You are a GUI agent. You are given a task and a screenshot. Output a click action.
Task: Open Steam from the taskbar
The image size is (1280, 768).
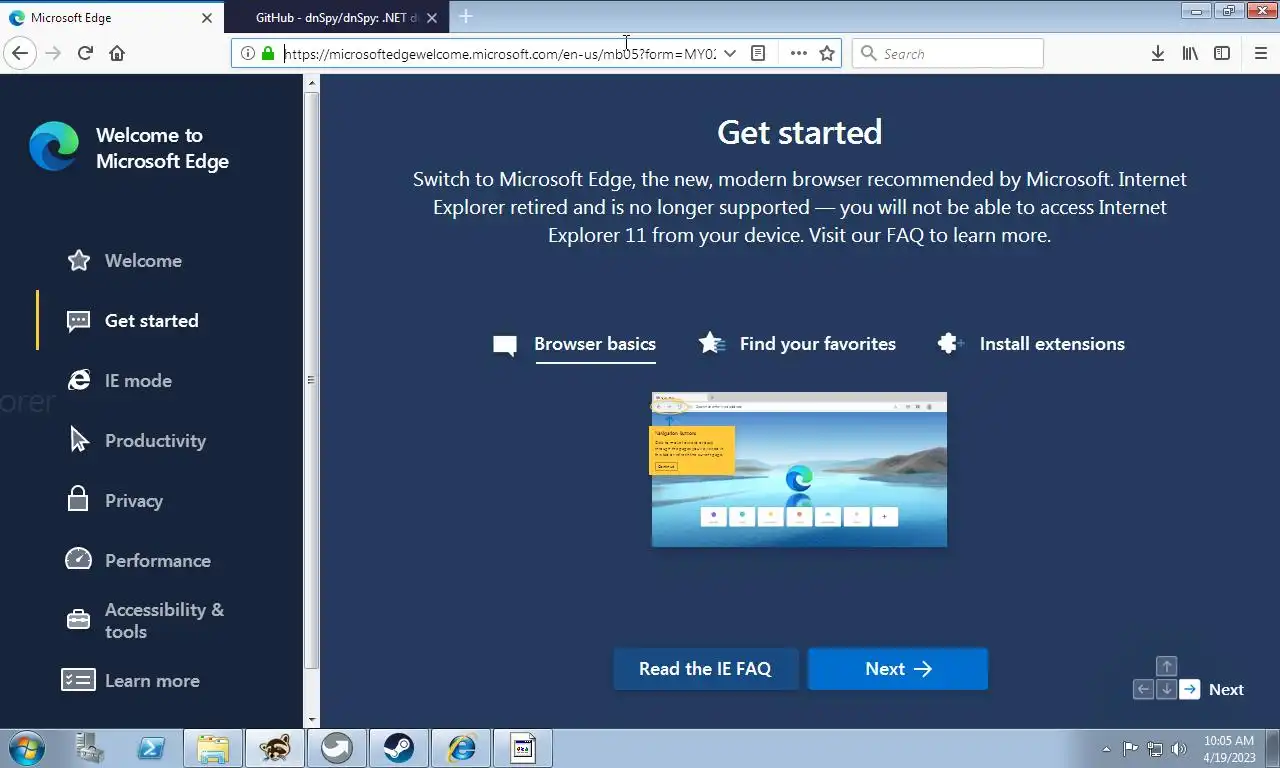pyautogui.click(x=399, y=749)
